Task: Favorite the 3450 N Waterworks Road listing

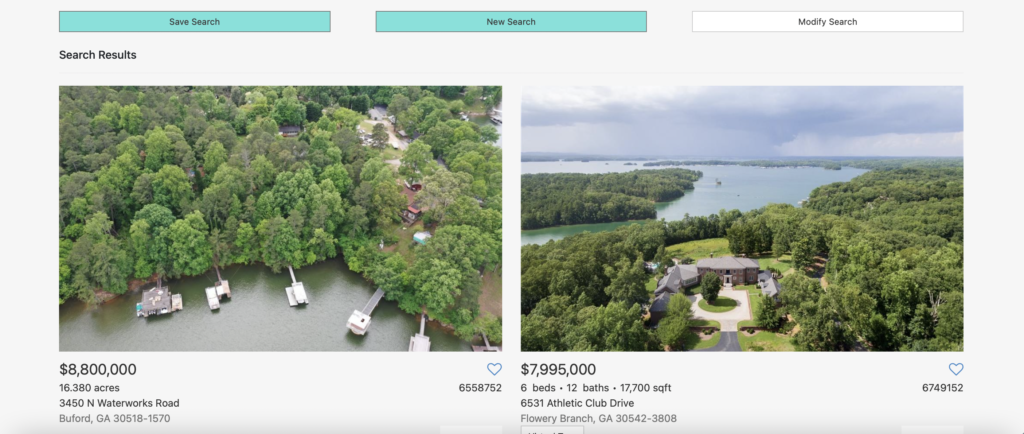Action: [494, 369]
